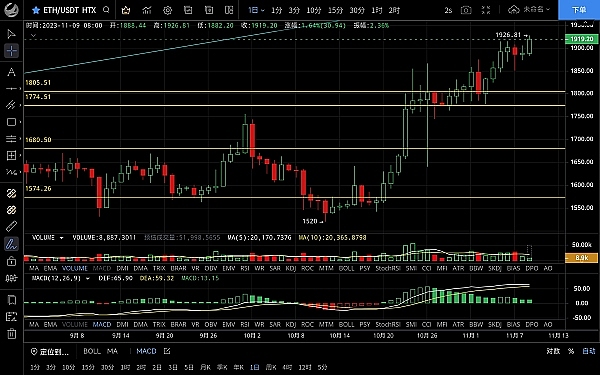Select the horizontal line drawing tool
The height and width of the screenshot is (375, 600).
[11, 88]
